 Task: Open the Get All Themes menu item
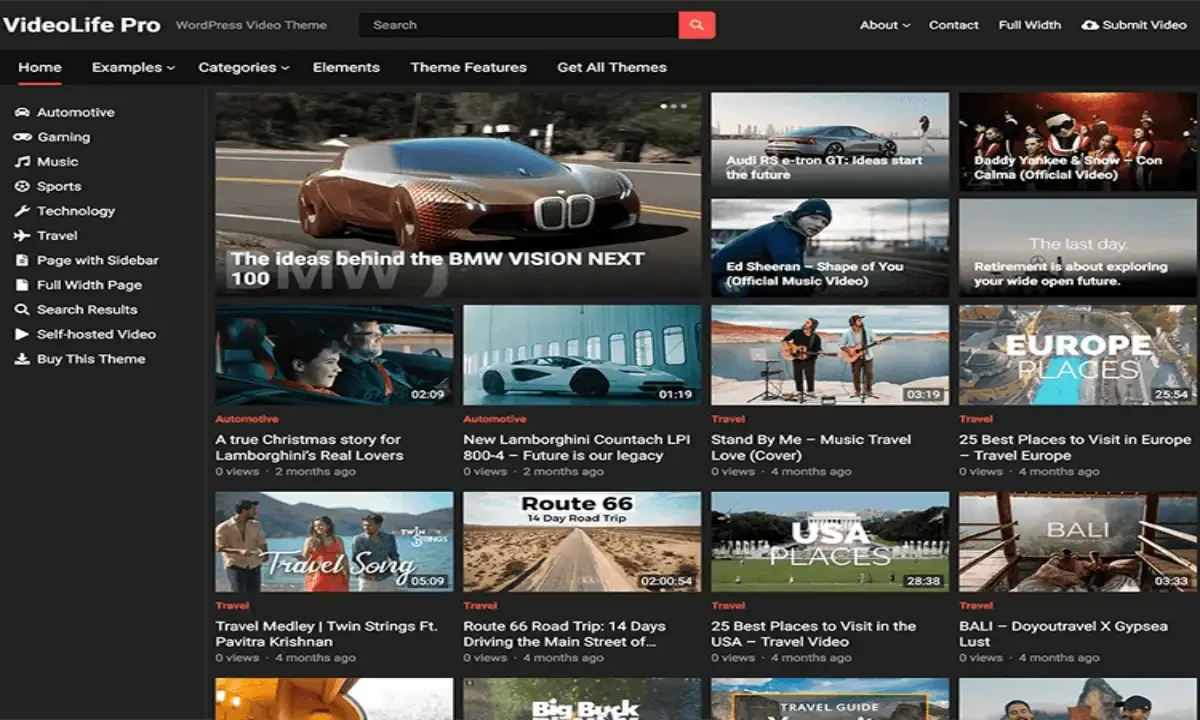click(x=612, y=68)
